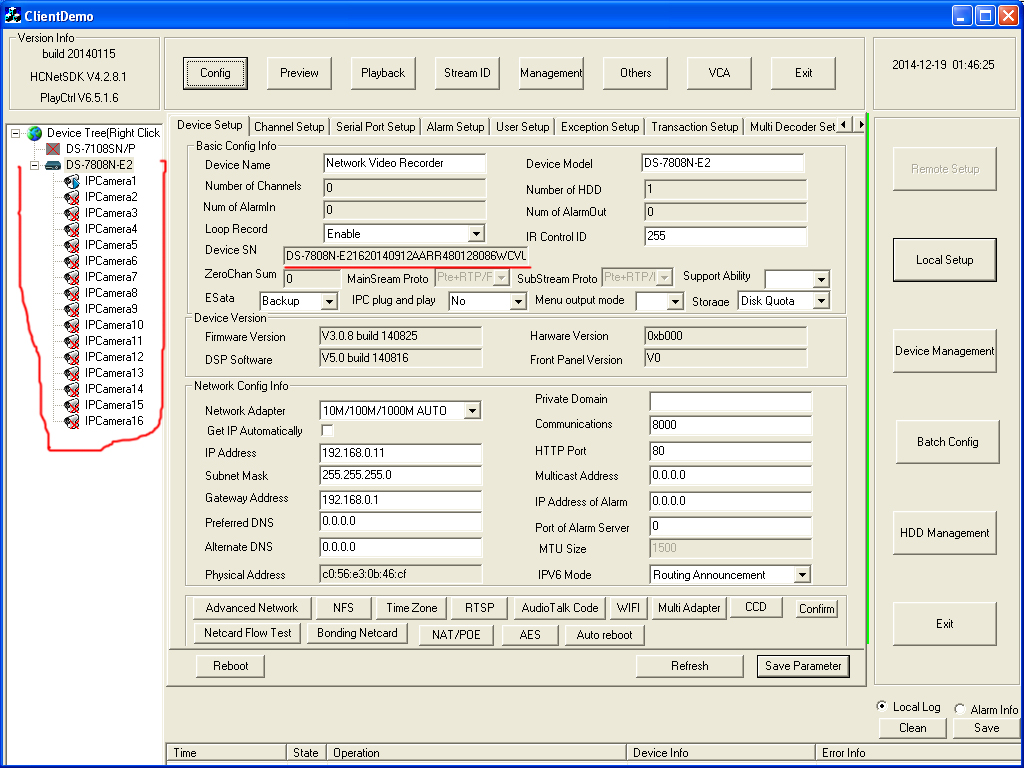
Task: Click the Batch Config button
Action: click(948, 442)
